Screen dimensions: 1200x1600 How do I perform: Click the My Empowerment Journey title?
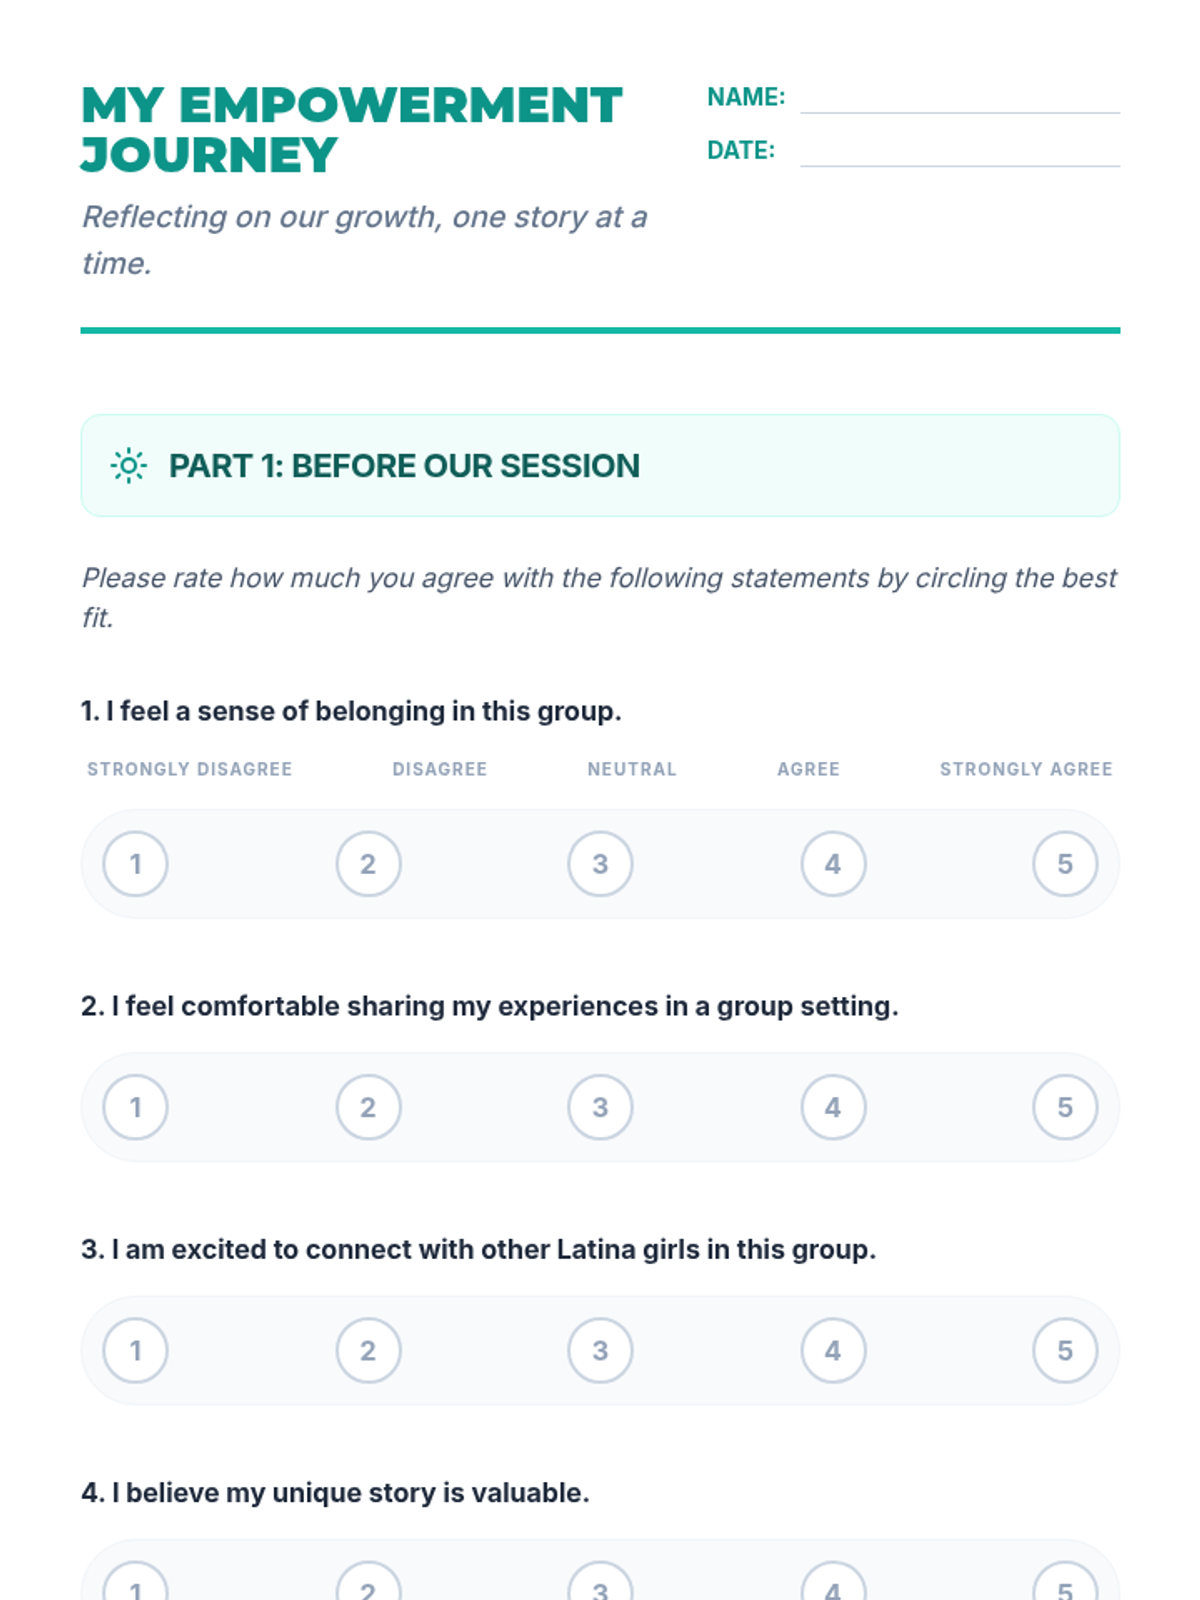pos(351,130)
